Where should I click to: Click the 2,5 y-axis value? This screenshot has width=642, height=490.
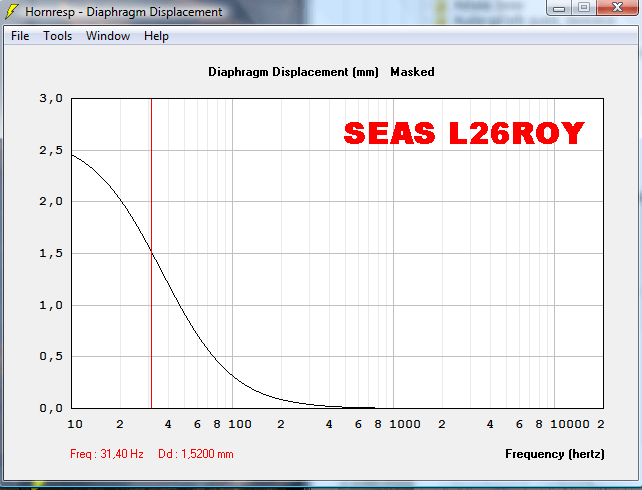pyautogui.click(x=51, y=150)
